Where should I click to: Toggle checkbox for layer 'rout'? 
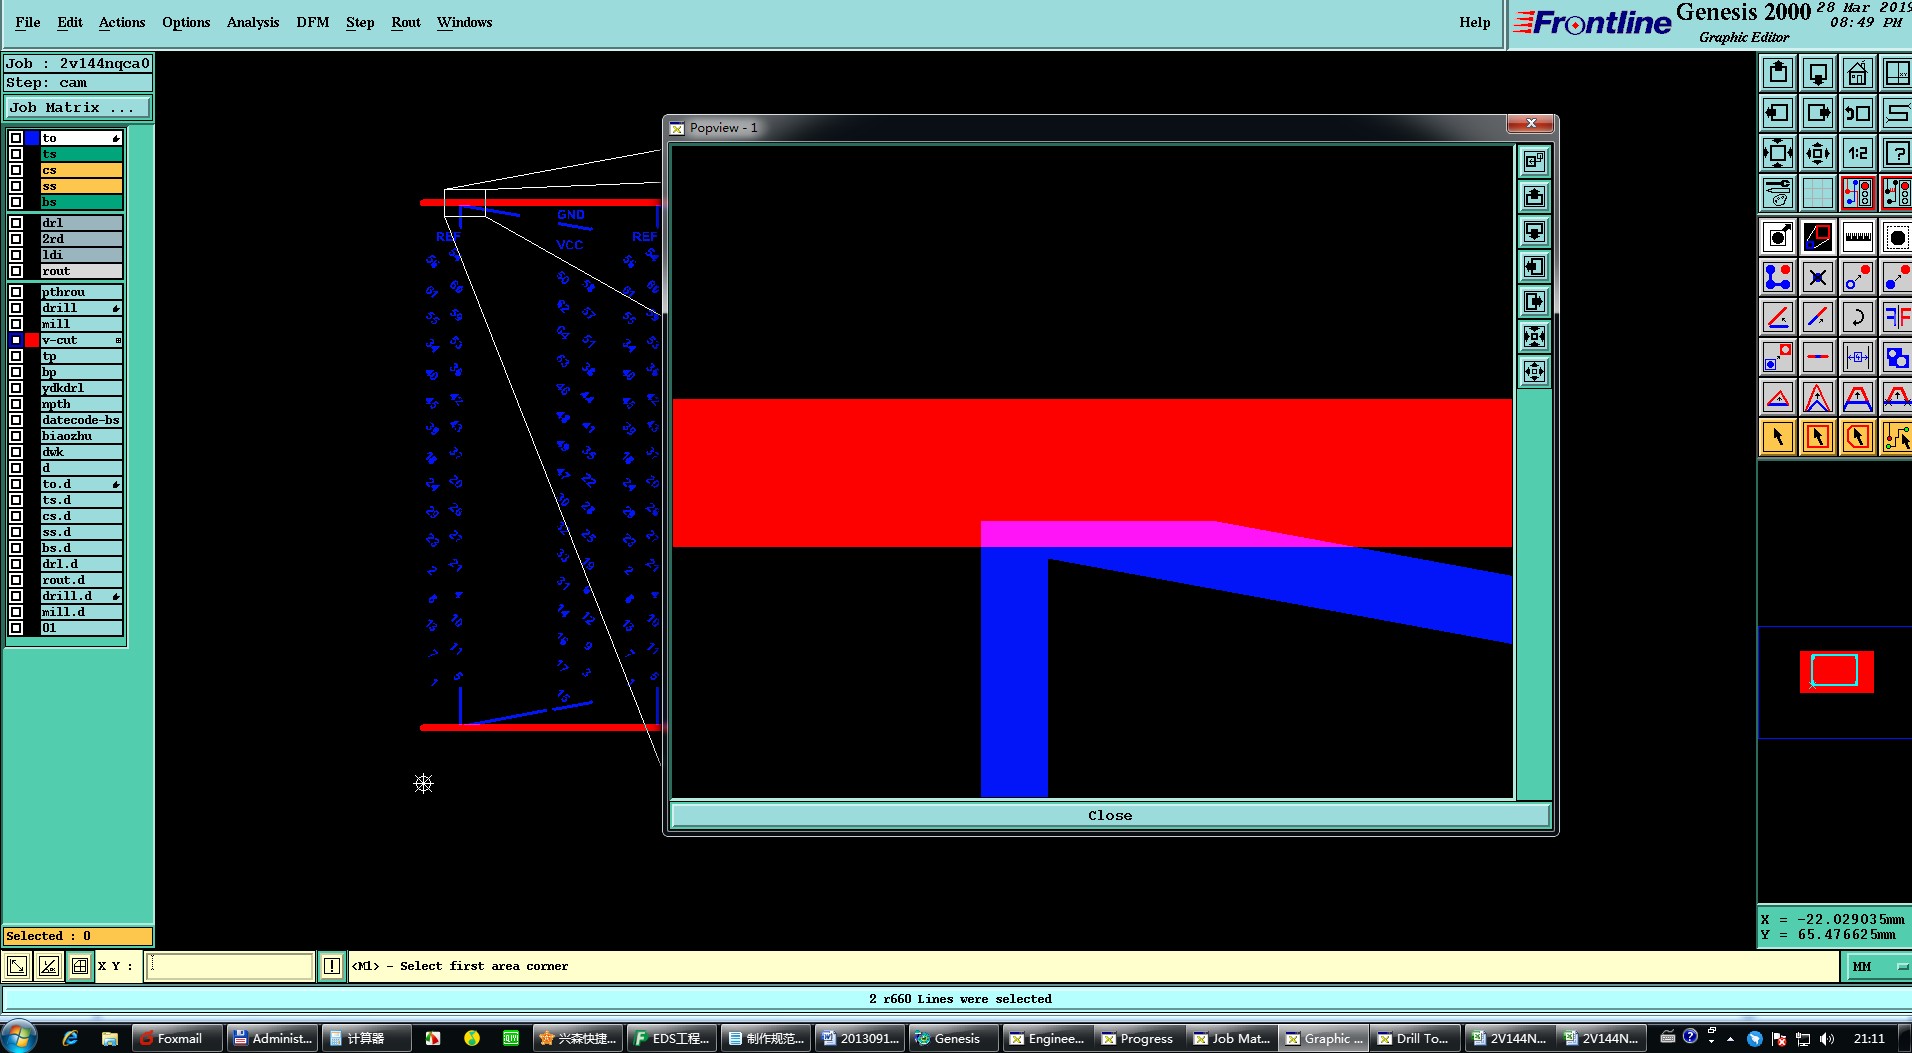click(16, 271)
